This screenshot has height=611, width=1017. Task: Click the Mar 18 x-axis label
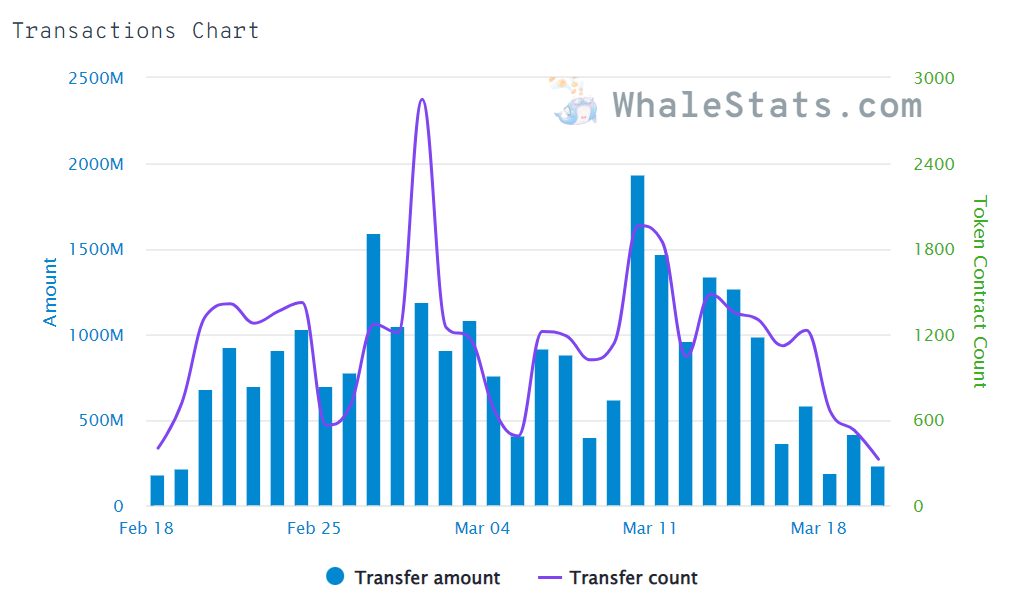[x=818, y=528]
